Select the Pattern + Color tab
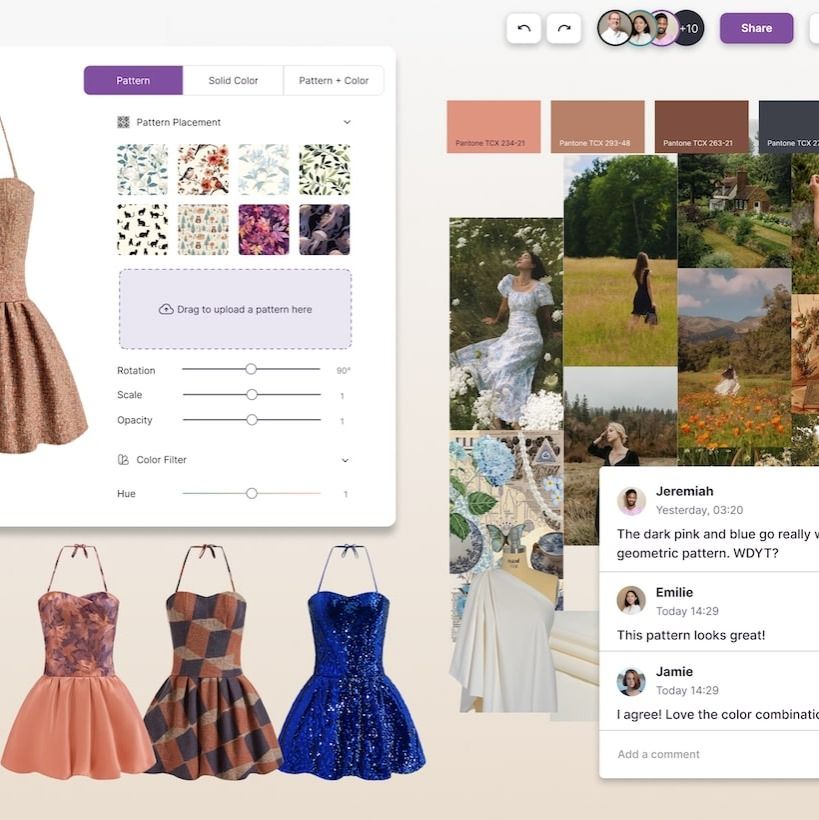The height and width of the screenshot is (820, 819). (334, 81)
